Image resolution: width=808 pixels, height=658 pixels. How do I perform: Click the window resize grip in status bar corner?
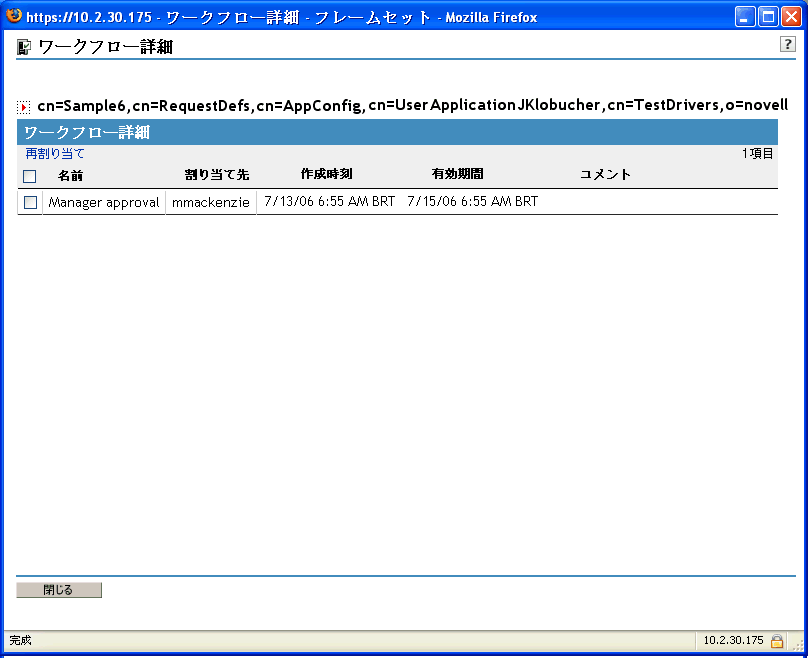[798, 644]
